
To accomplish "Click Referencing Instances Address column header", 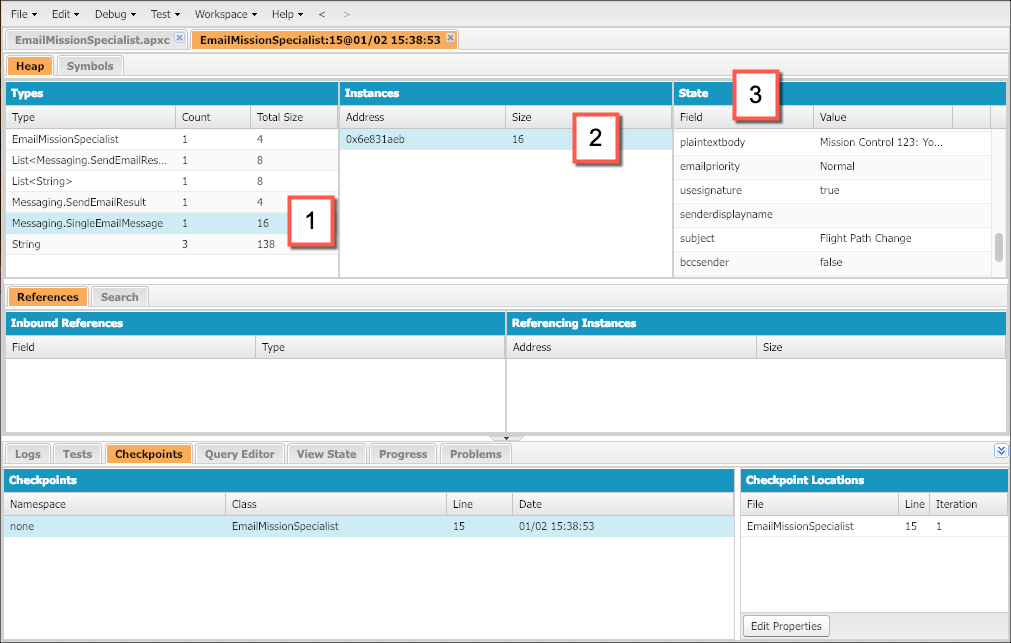I will pos(631,347).
